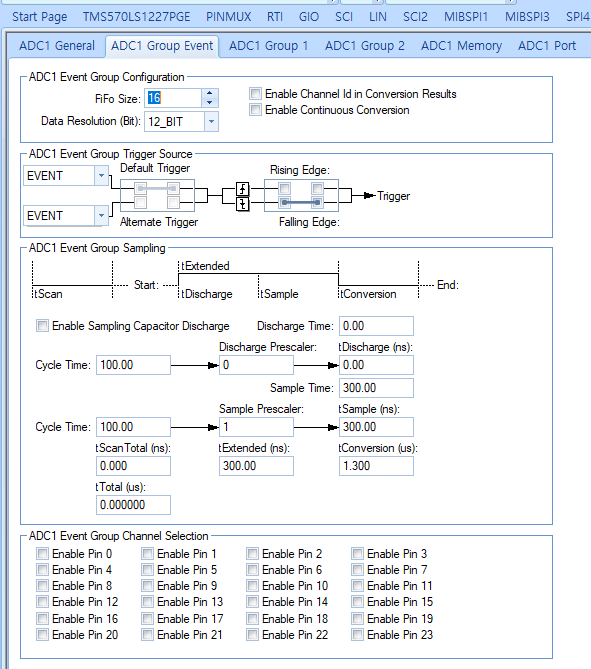Open the PINMUX module tab
Image resolution: width=591 pixels, height=669 pixels.
pyautogui.click(x=229, y=17)
